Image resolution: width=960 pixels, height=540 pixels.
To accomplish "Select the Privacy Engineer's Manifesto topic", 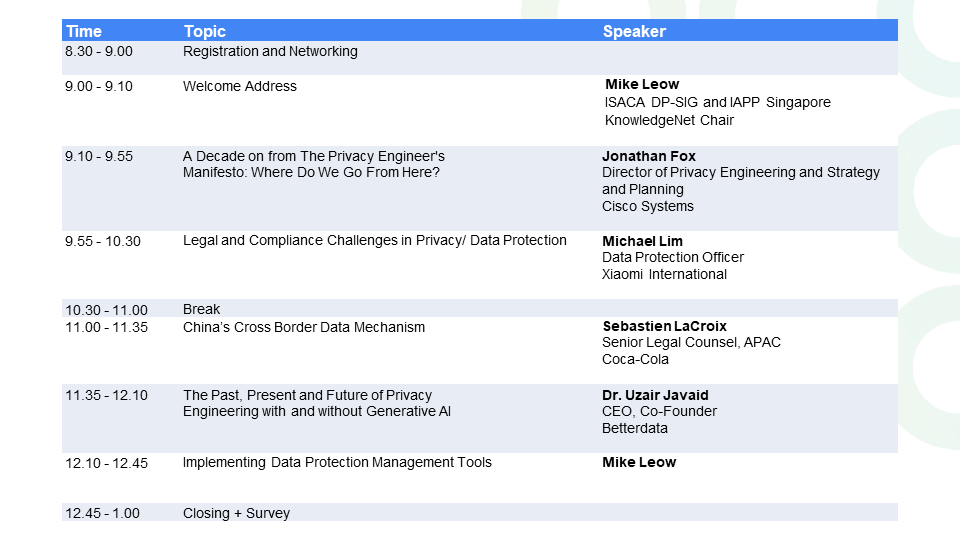I will pyautogui.click(x=313, y=164).
